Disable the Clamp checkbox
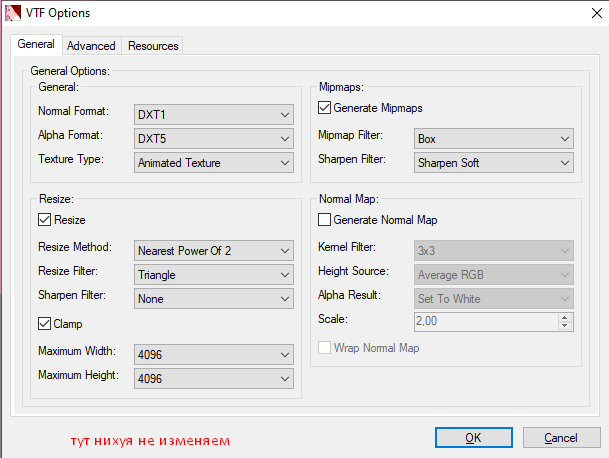The height and width of the screenshot is (458, 609). coord(44,324)
